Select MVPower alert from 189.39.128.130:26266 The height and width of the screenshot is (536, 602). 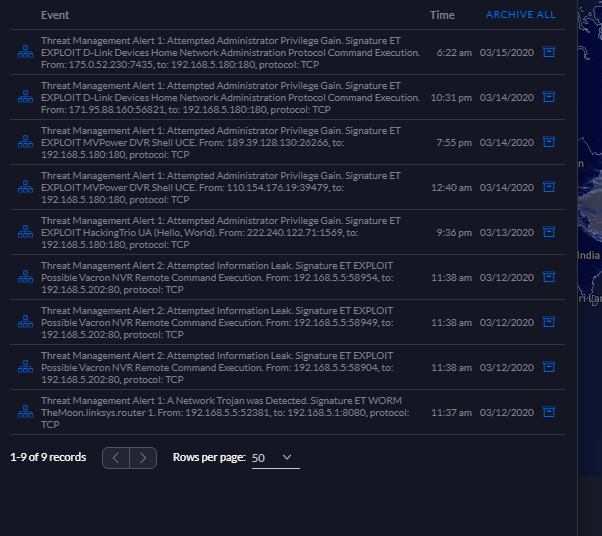221,142
